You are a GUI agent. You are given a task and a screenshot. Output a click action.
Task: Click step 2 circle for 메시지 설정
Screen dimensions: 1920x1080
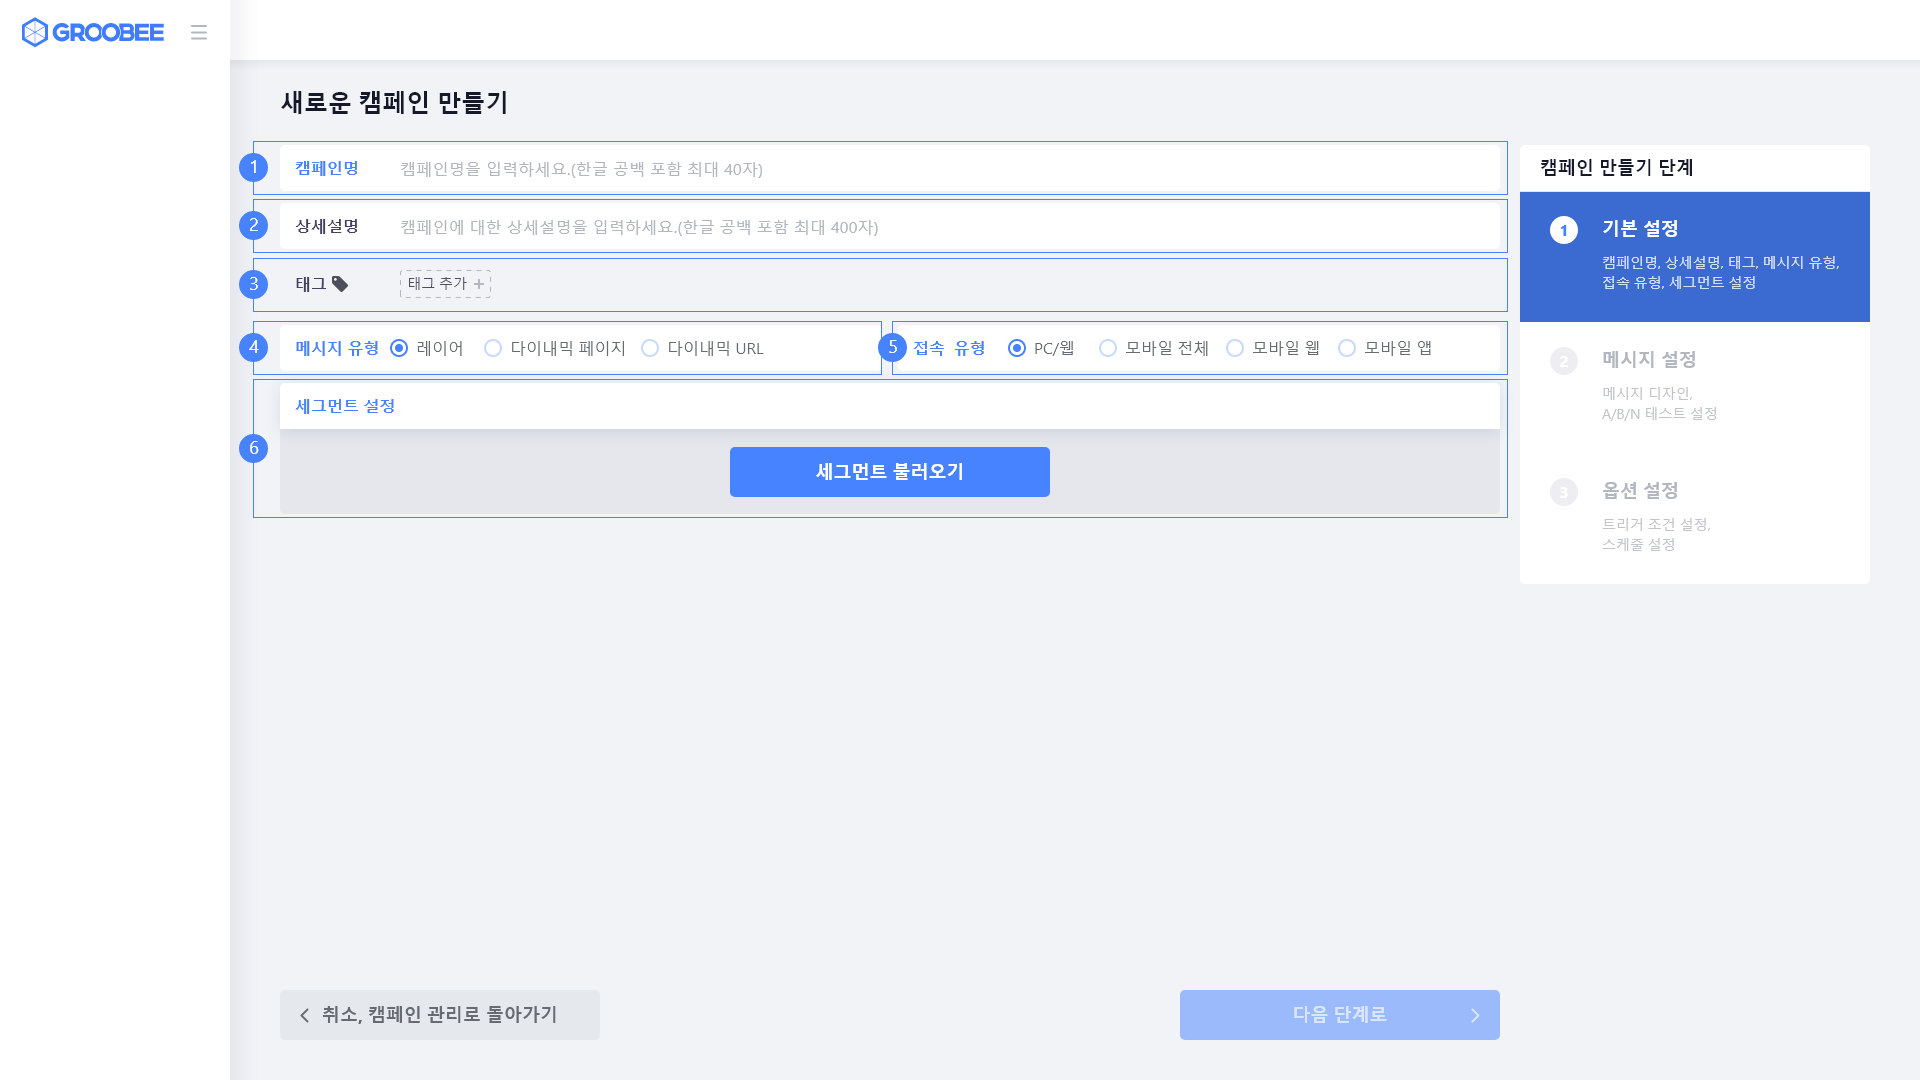pyautogui.click(x=1563, y=361)
